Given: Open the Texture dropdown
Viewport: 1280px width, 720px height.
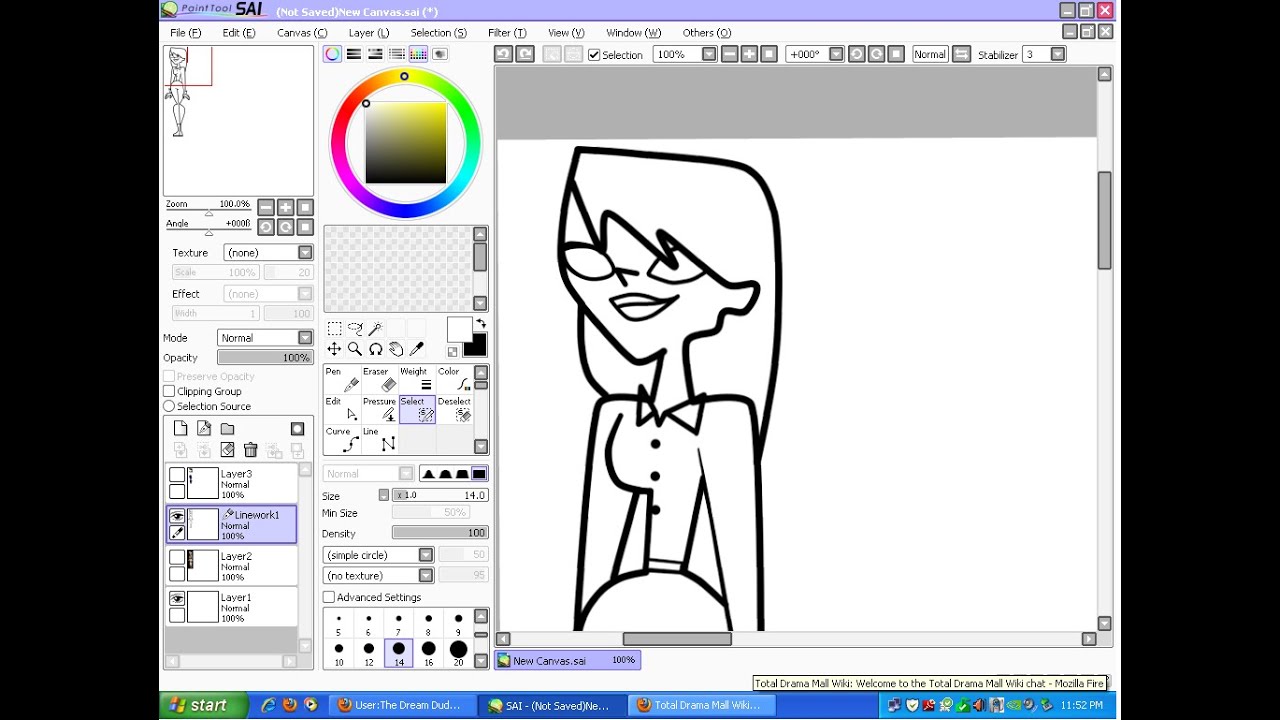Looking at the screenshot, I should pos(268,253).
